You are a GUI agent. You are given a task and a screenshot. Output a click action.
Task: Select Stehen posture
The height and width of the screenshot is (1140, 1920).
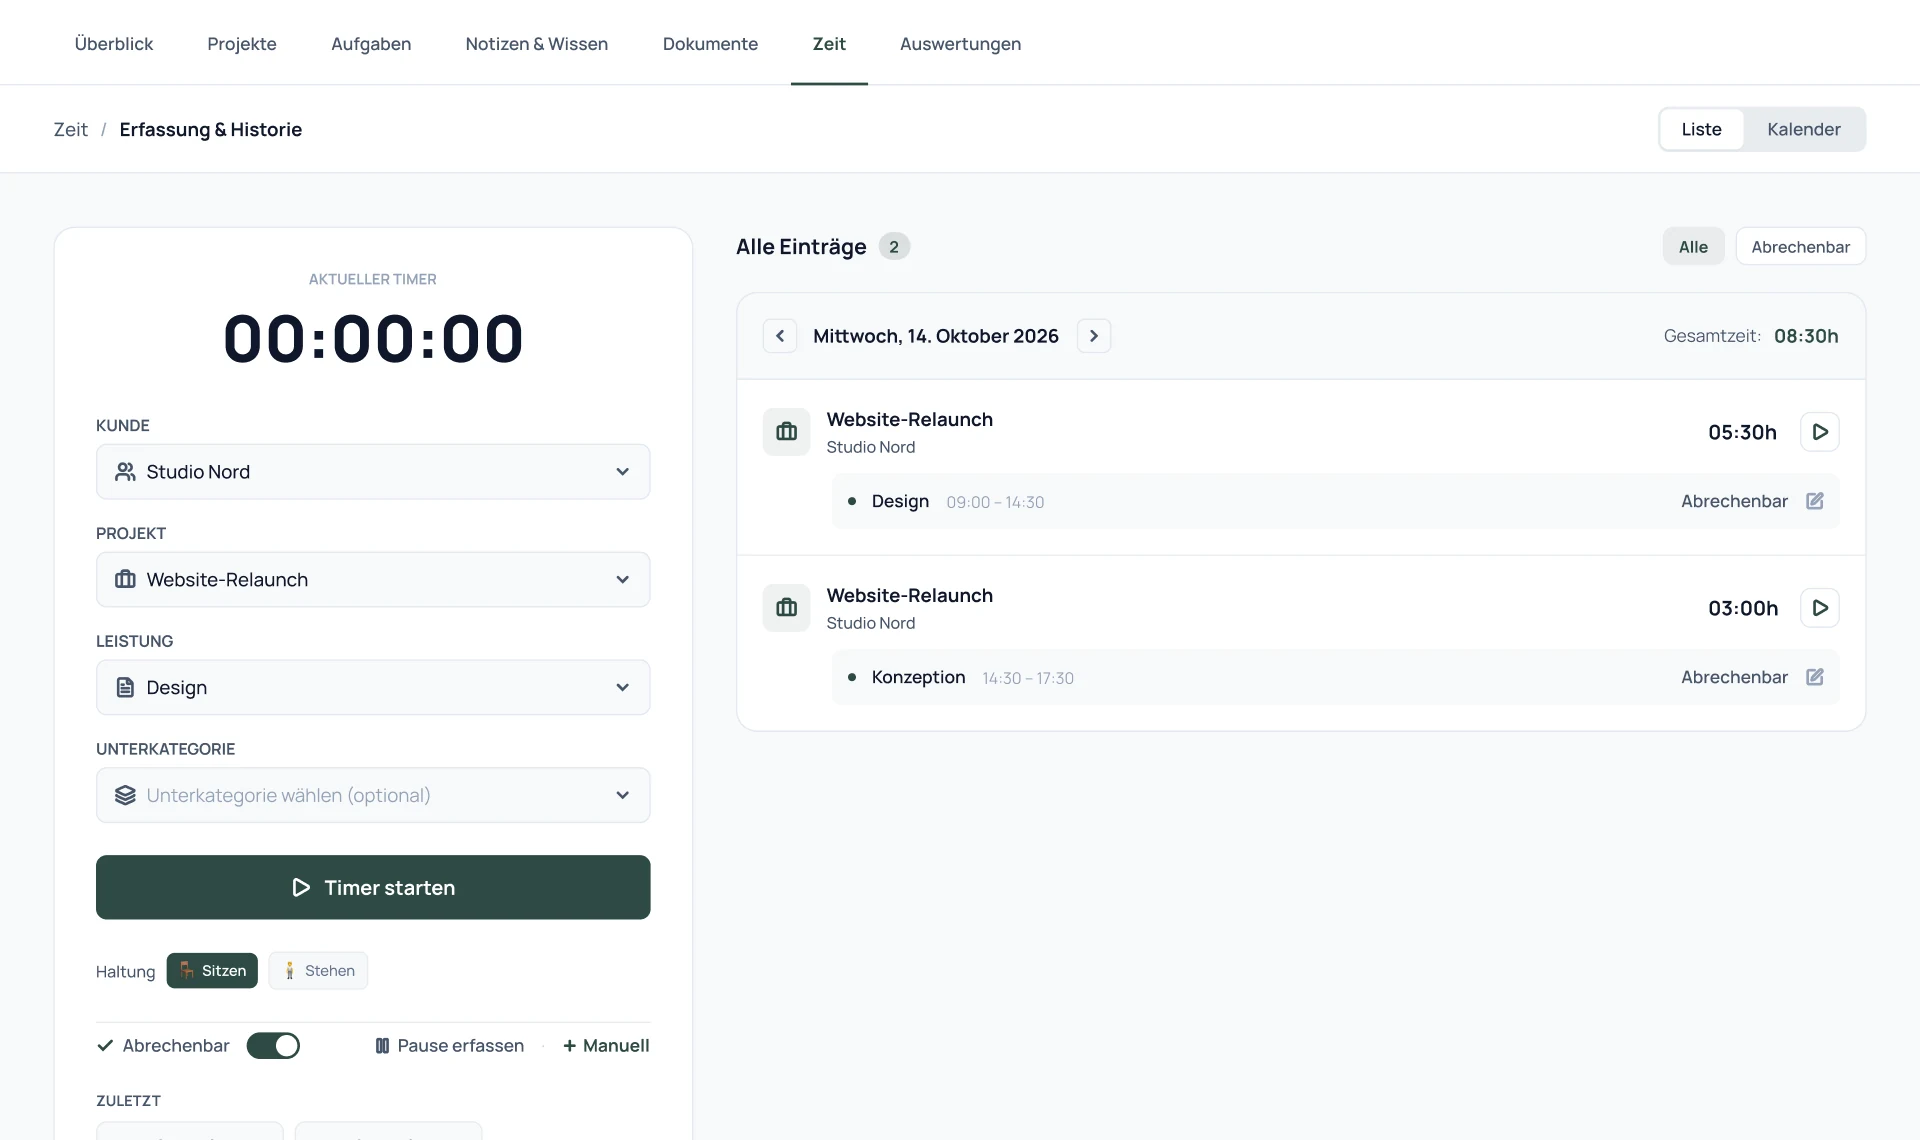pos(318,971)
